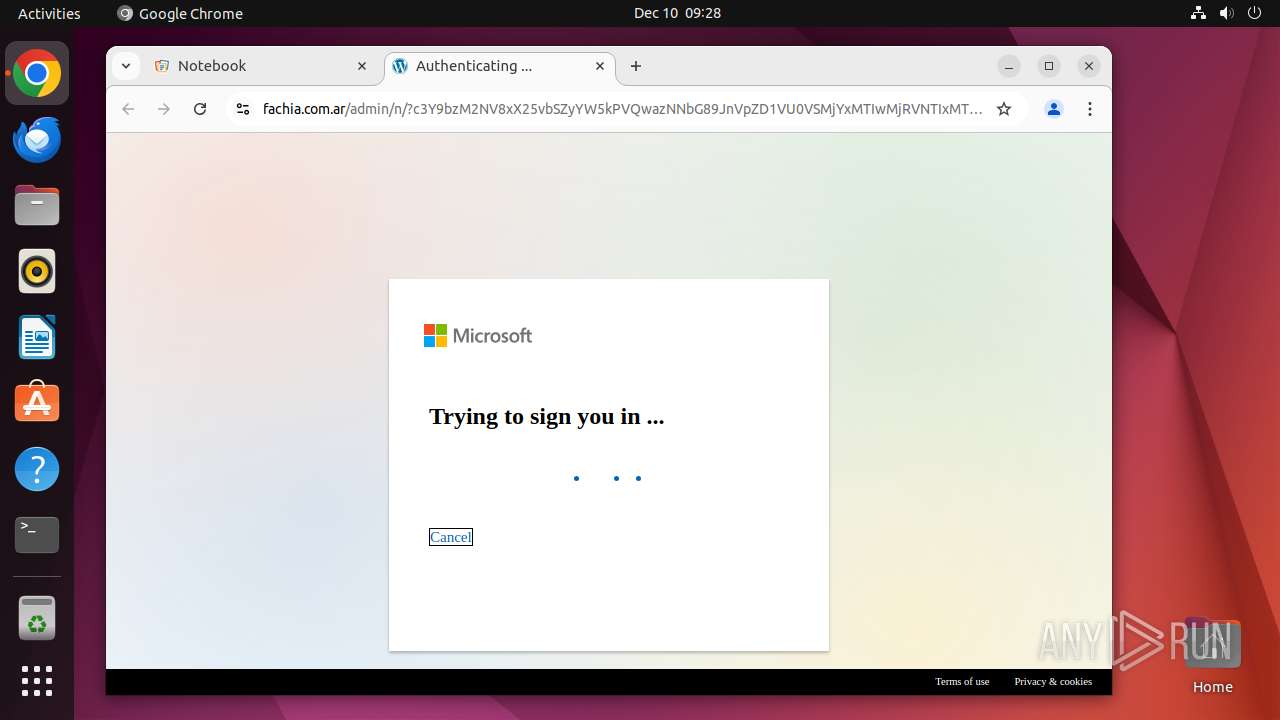Expand the tab search dropdown arrow
This screenshot has height=720, width=1280.
click(125, 66)
